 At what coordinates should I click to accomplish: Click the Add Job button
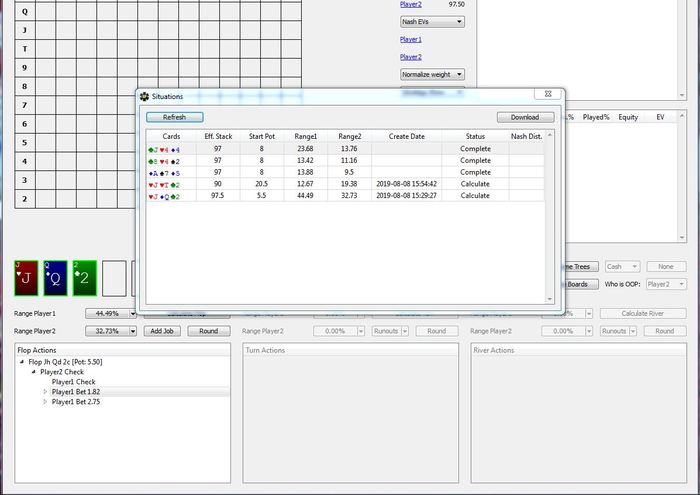click(162, 331)
